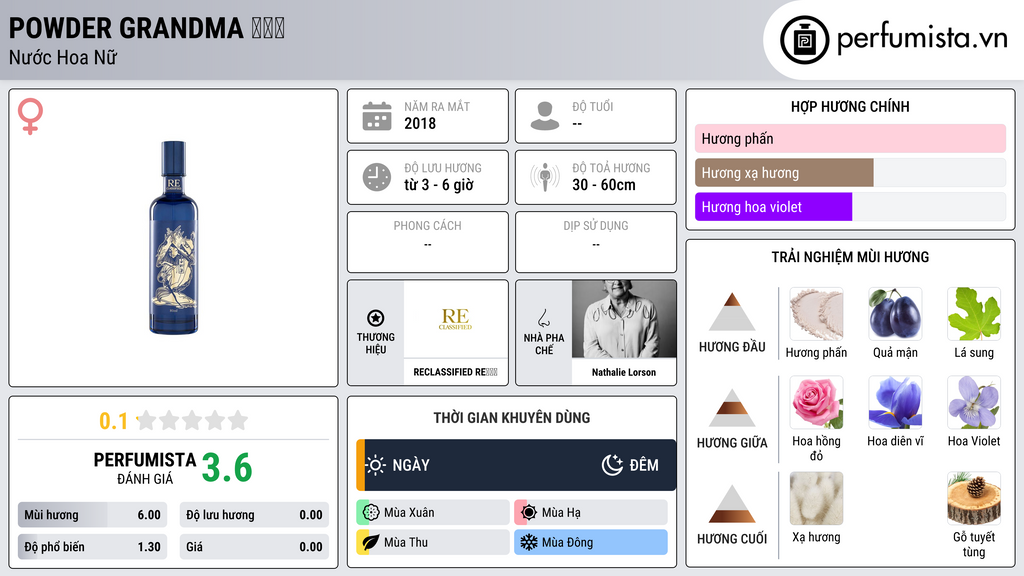Click the Phong cách info box
Screen dimensions: 1024x576
coord(428,242)
